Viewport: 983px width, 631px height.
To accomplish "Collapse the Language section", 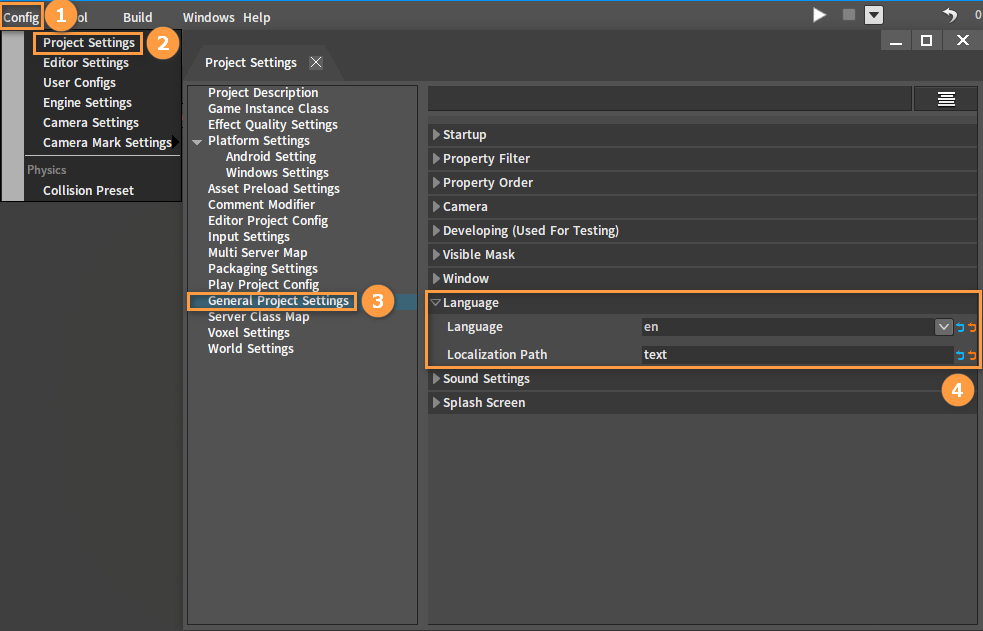I will click(x=436, y=303).
